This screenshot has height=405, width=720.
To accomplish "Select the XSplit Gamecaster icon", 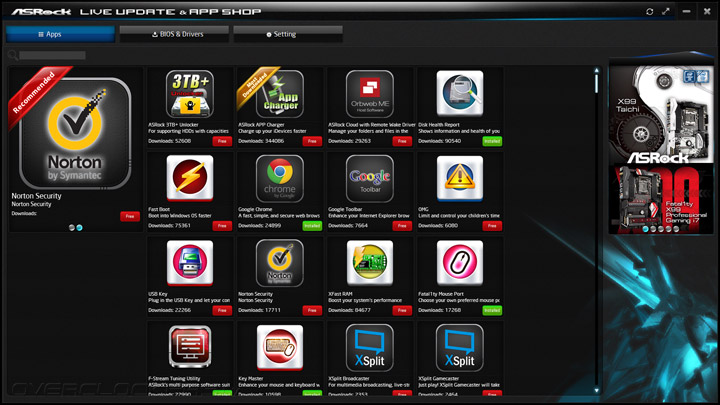I will coord(460,348).
